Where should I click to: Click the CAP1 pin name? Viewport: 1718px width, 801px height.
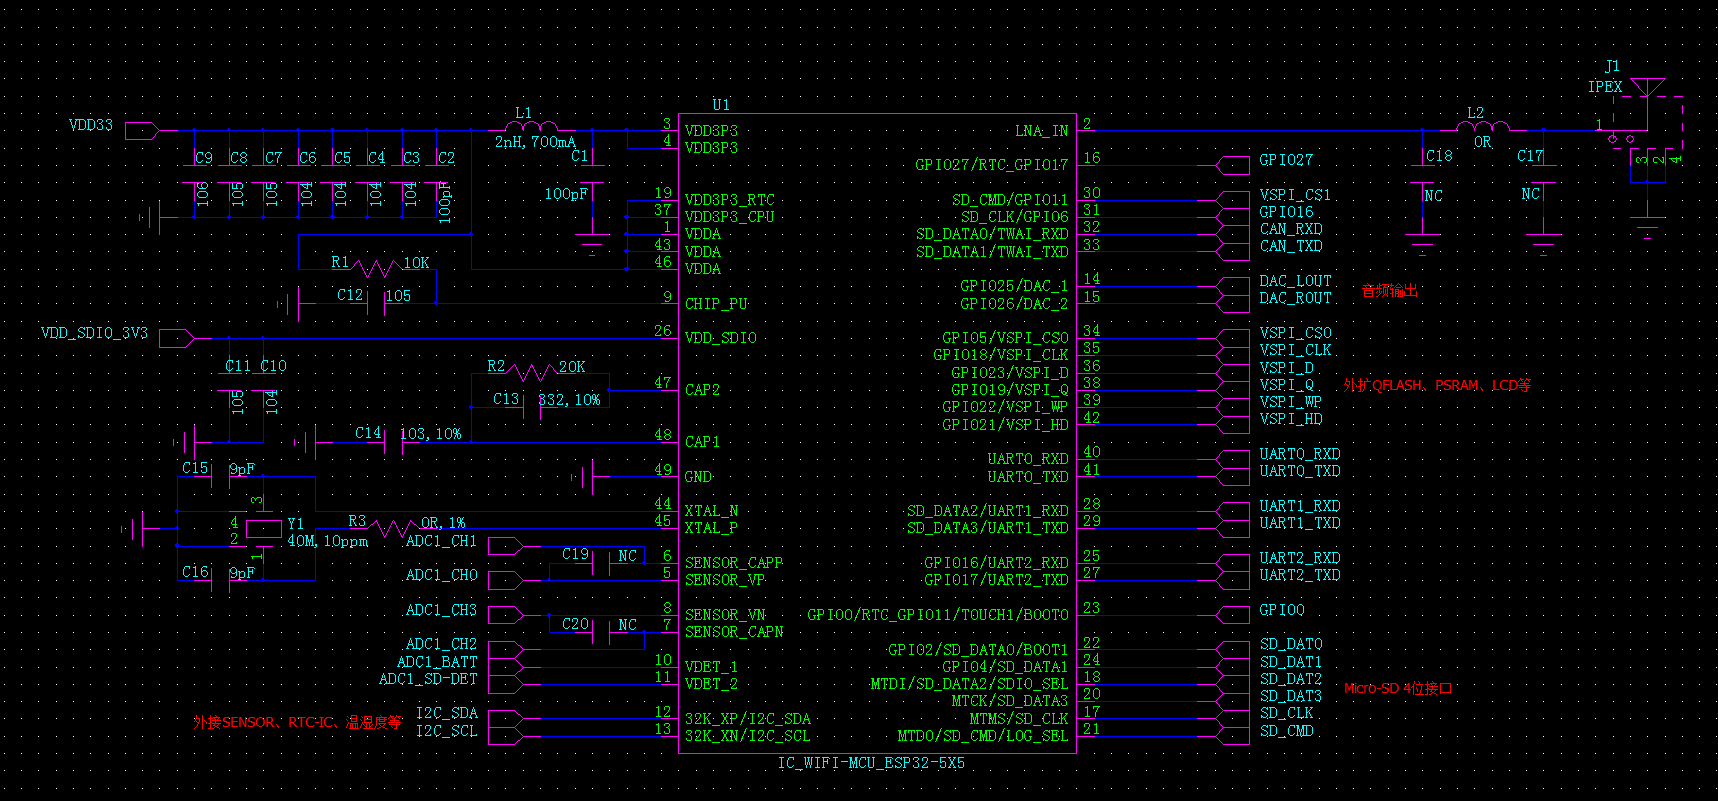(x=702, y=442)
